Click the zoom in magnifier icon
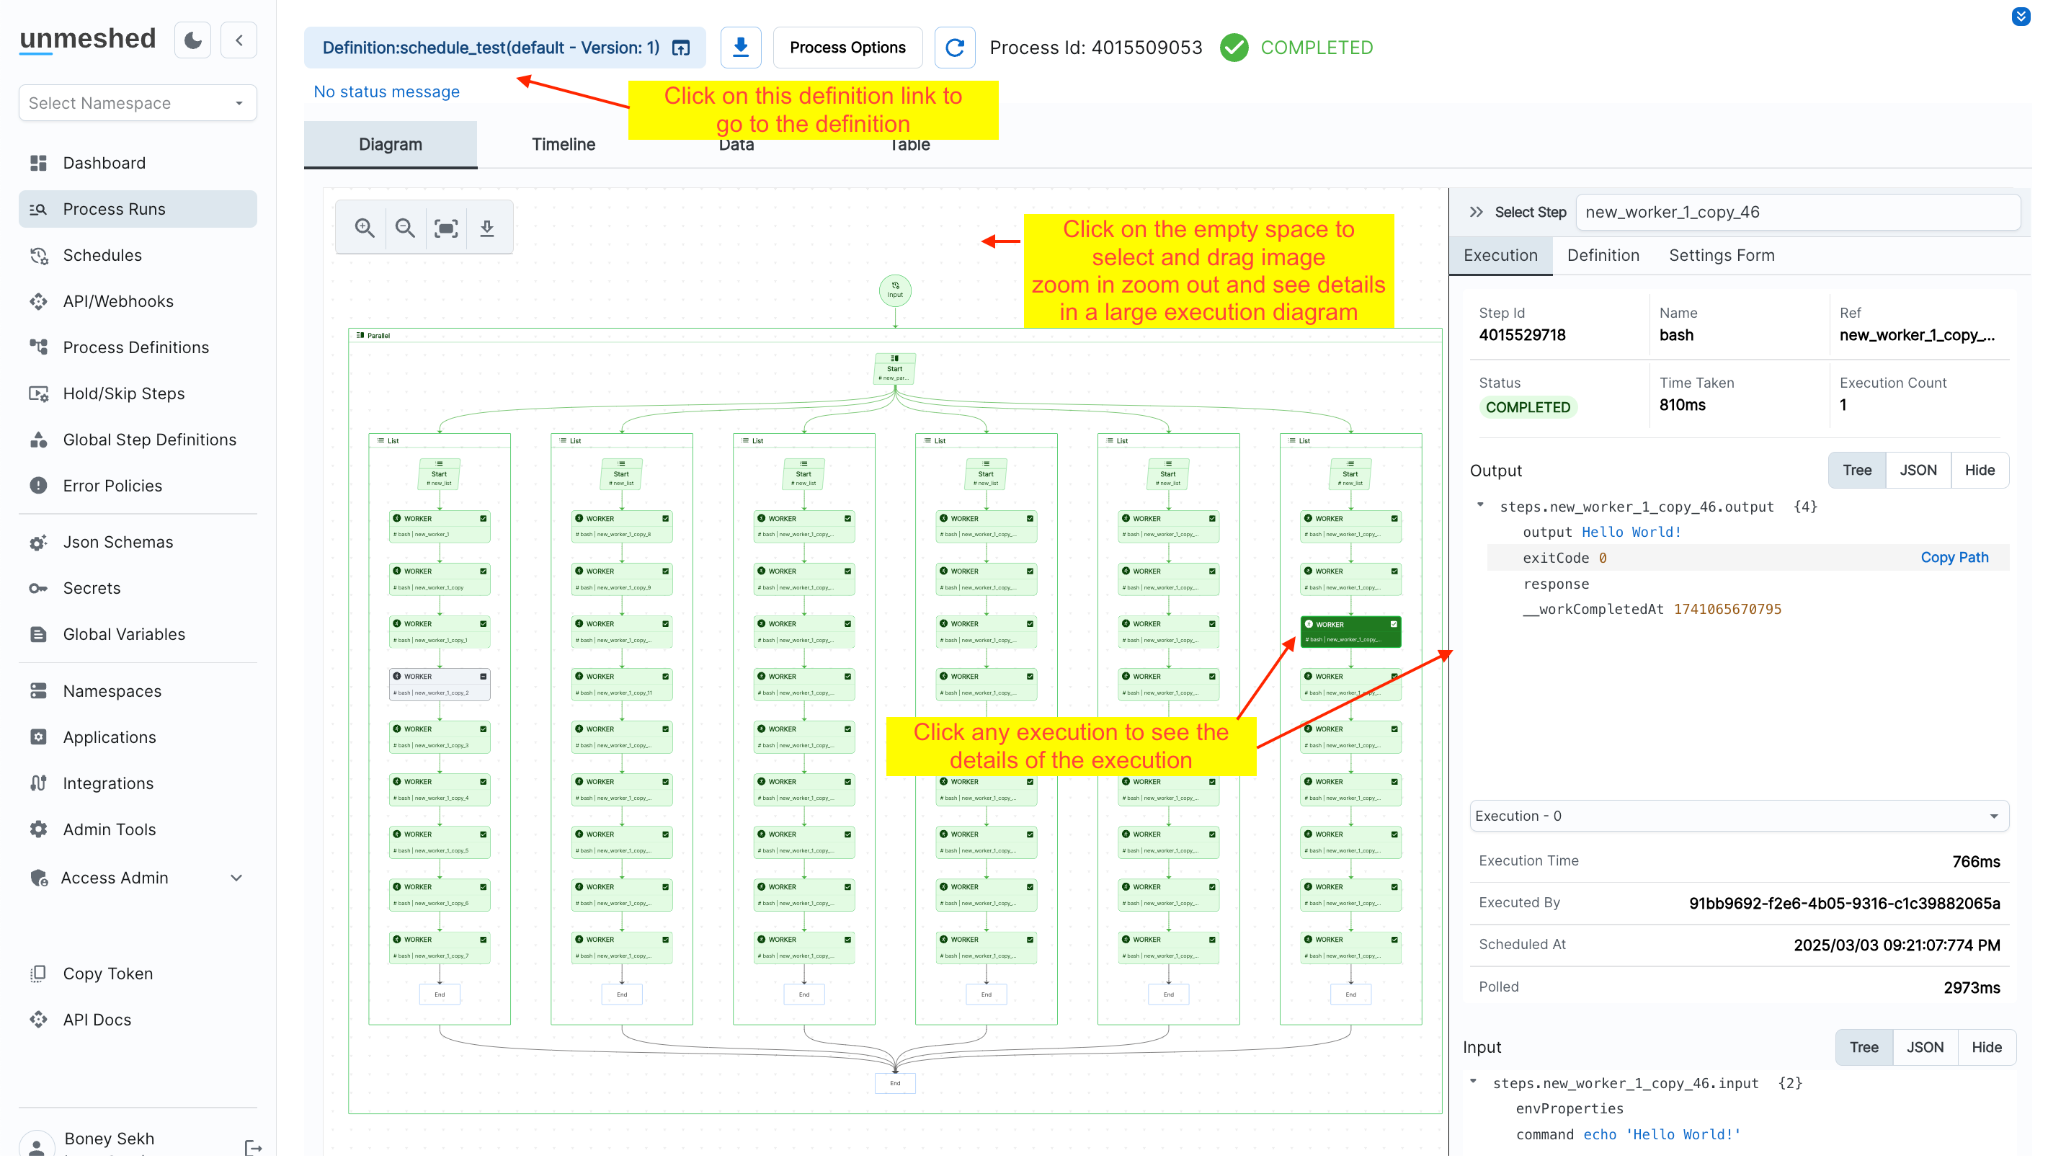Screen dimensions: 2048x1156 [364, 228]
